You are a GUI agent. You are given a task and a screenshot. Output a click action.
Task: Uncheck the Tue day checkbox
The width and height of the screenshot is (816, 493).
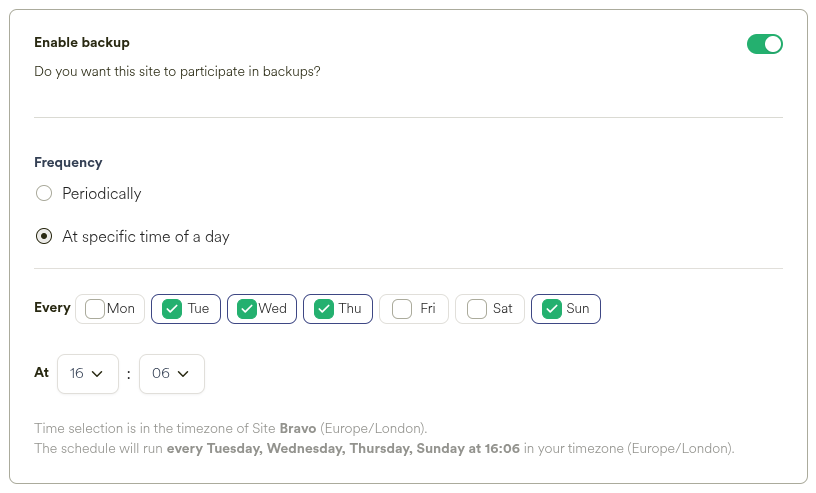[172, 309]
